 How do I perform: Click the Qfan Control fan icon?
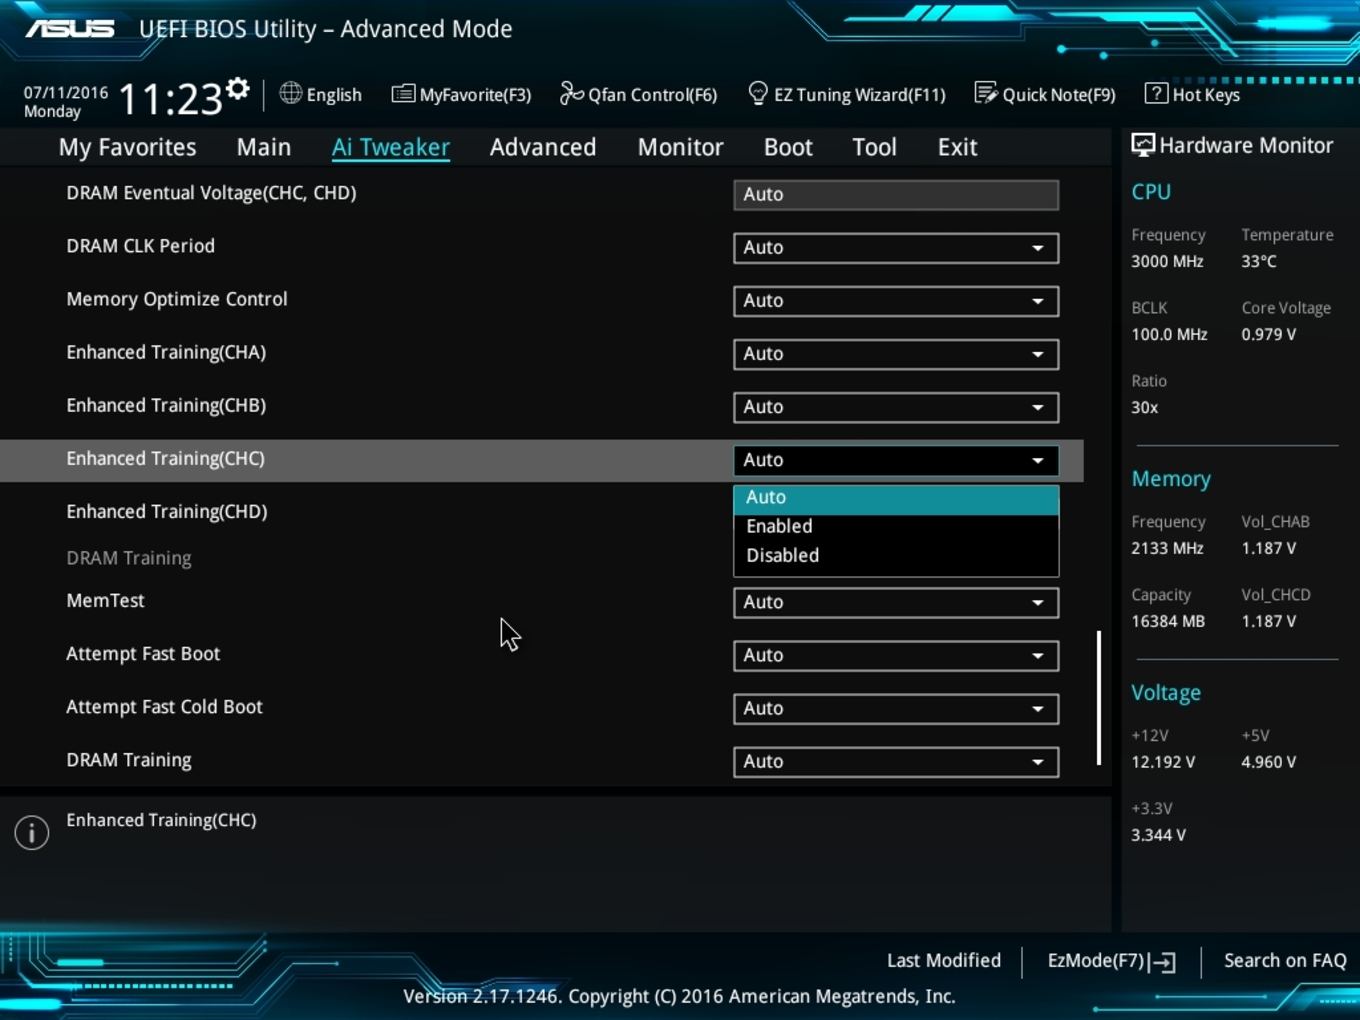point(571,93)
